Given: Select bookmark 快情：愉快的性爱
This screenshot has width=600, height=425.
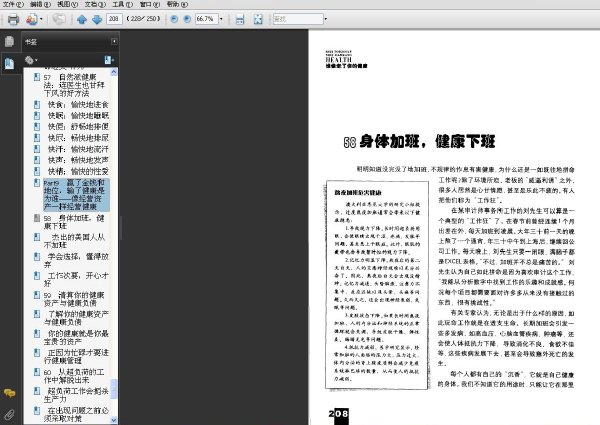Looking at the screenshot, I should click(x=78, y=171).
